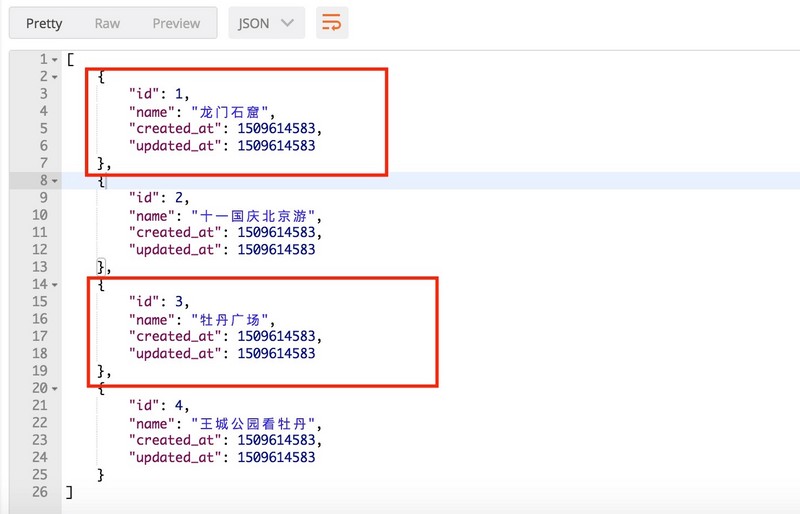Switch to the Raw view tab
The width and height of the screenshot is (800, 514).
[x=107, y=23]
